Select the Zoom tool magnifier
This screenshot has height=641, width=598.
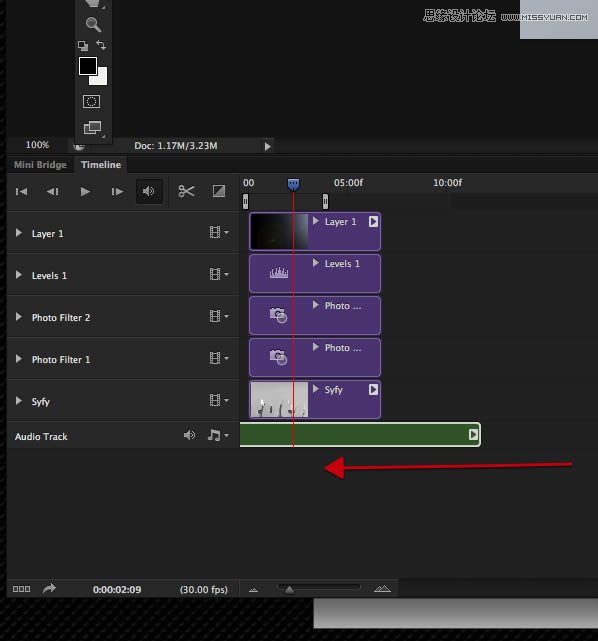click(x=93, y=25)
